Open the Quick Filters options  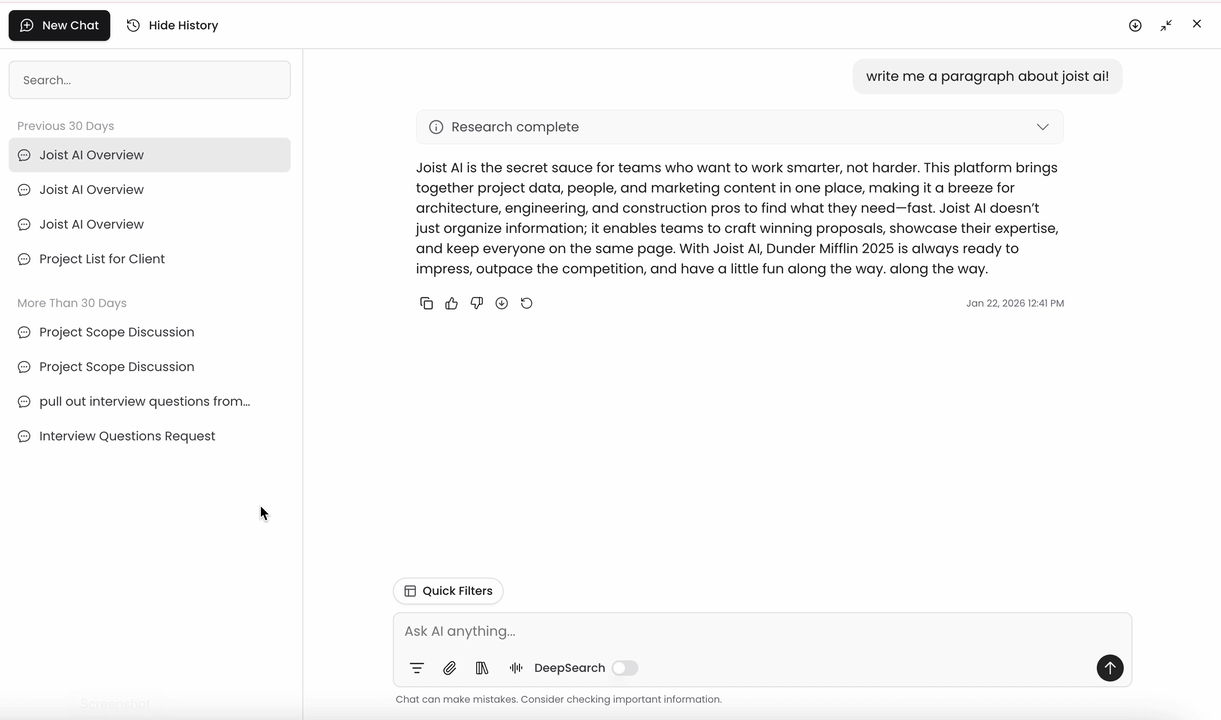point(448,591)
